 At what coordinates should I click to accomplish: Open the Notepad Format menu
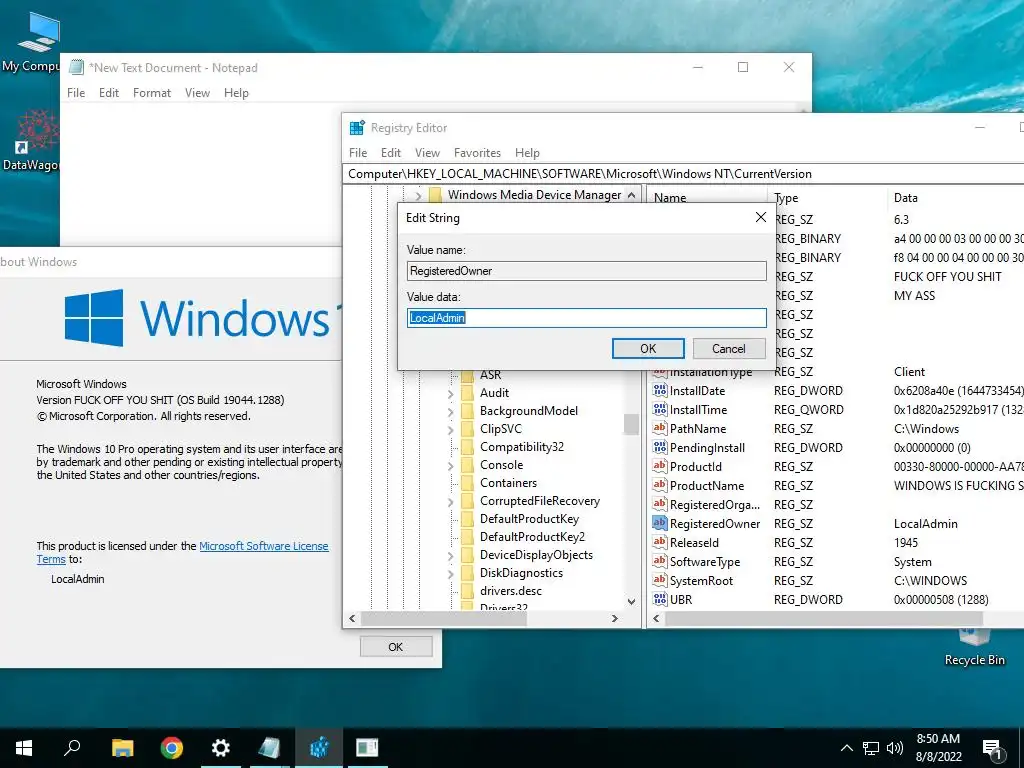point(152,93)
